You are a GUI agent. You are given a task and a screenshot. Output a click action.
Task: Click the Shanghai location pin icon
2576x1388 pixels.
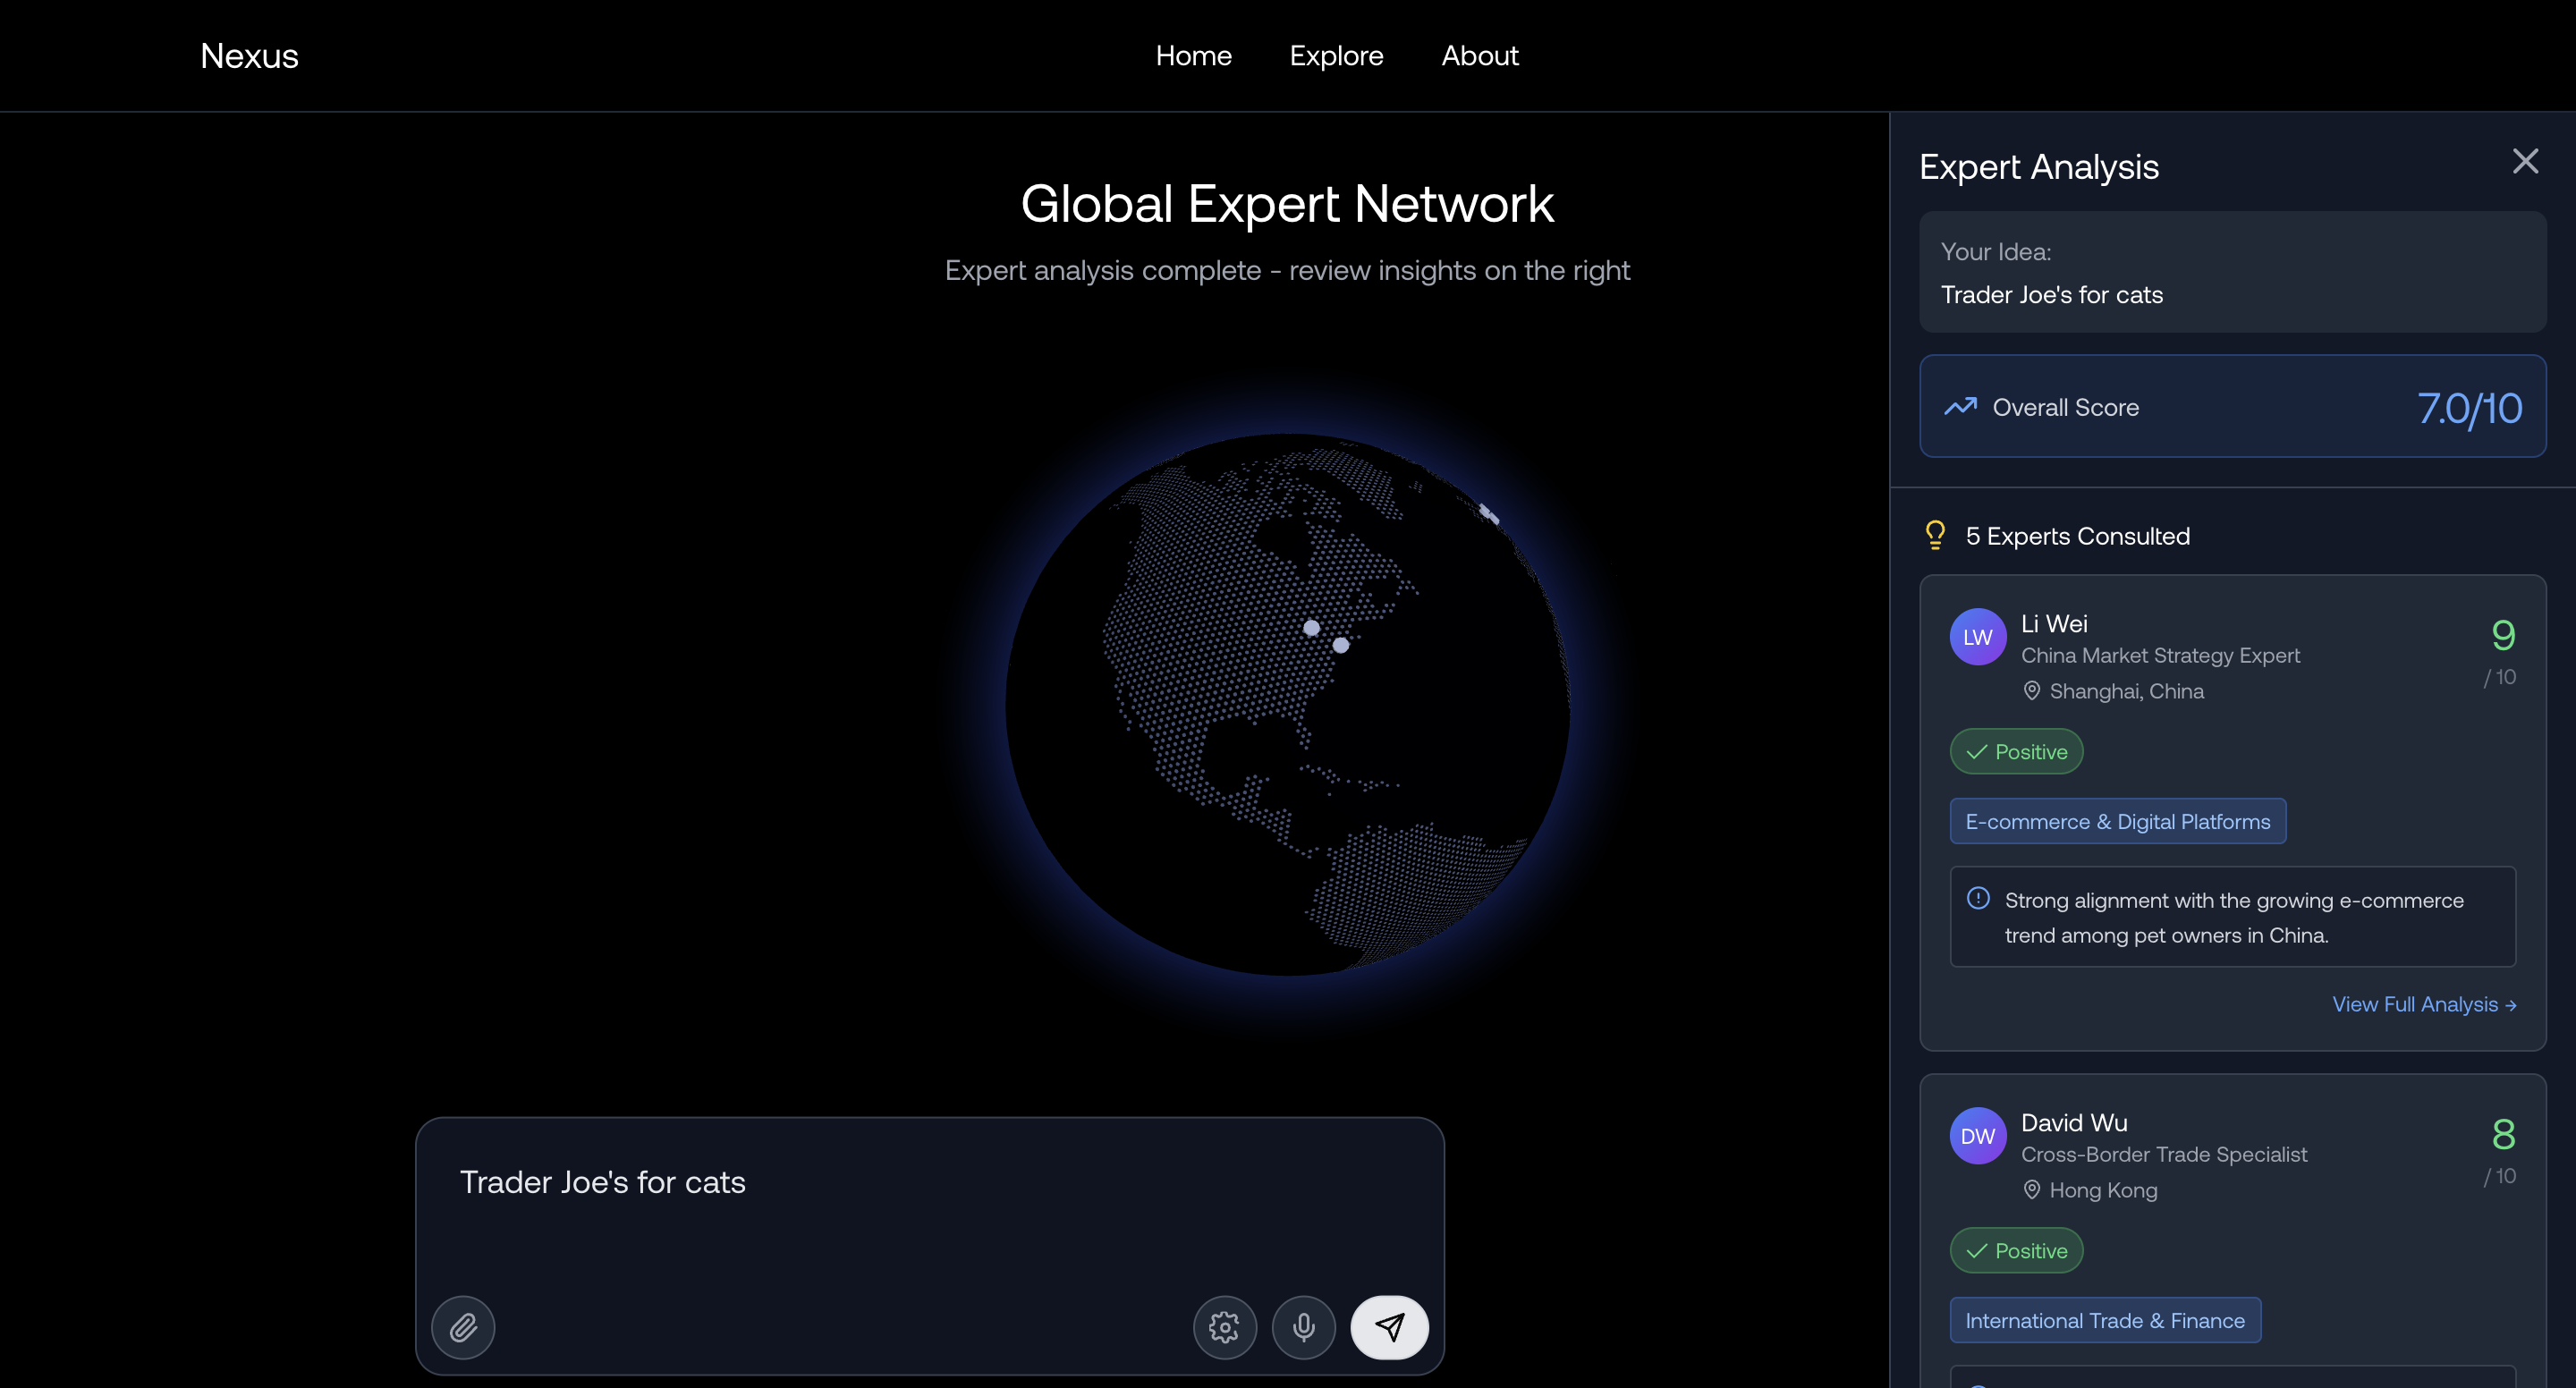click(2031, 691)
